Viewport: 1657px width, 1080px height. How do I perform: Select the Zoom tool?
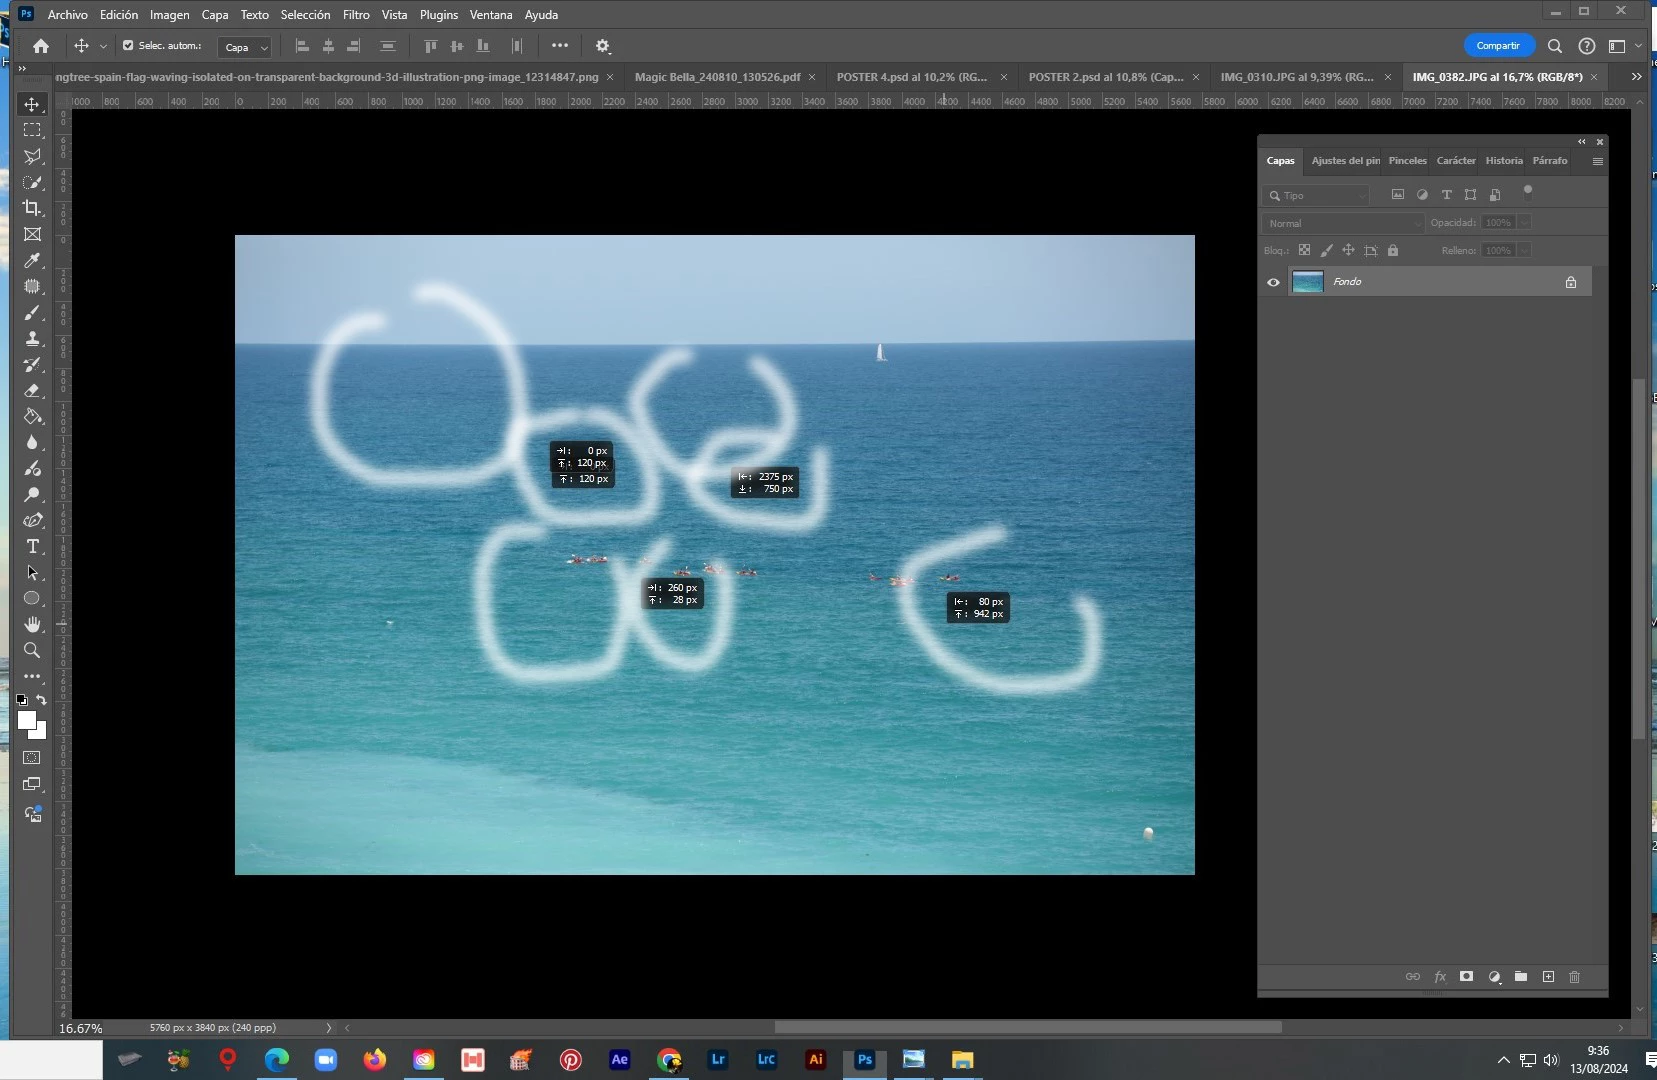pyautogui.click(x=32, y=650)
